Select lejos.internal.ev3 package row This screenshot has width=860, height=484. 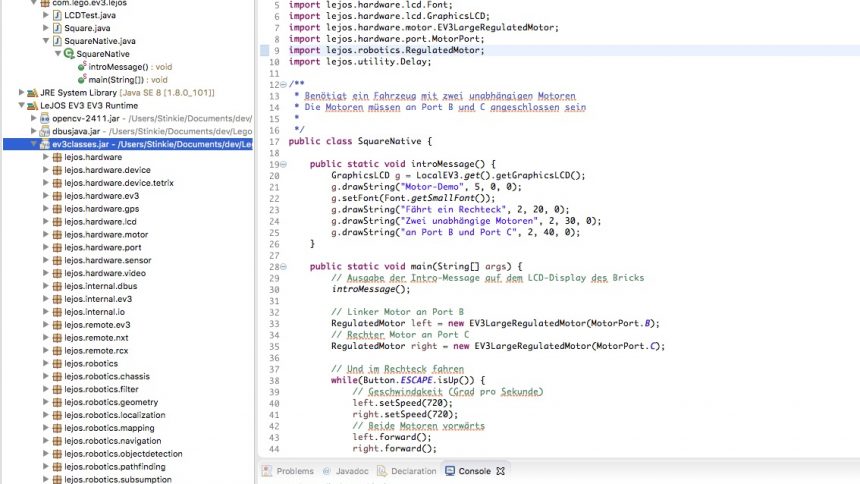[x=98, y=299]
